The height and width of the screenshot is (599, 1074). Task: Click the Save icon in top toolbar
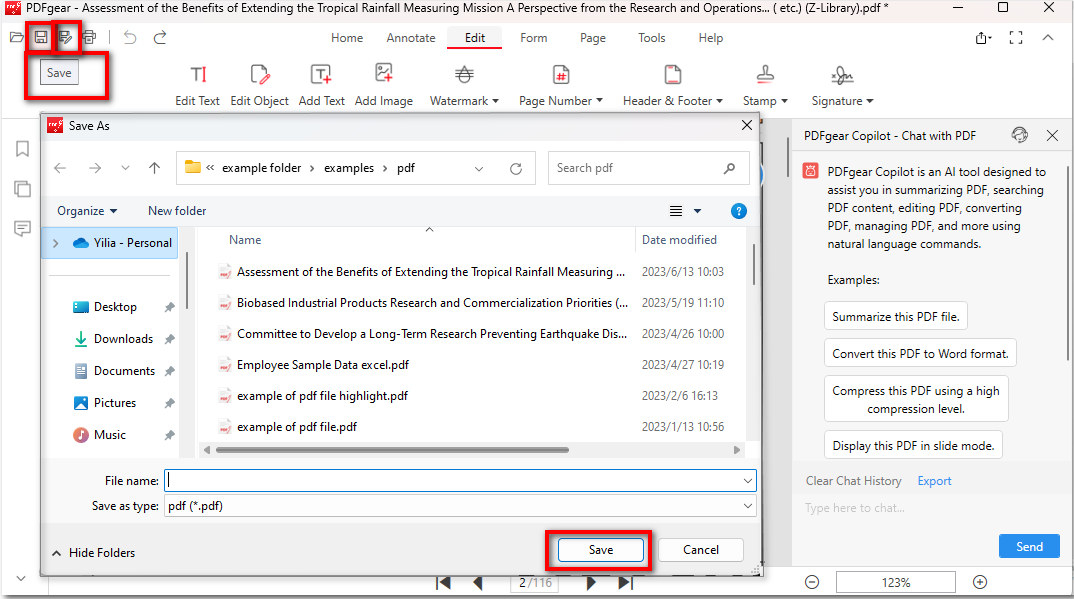(41, 38)
